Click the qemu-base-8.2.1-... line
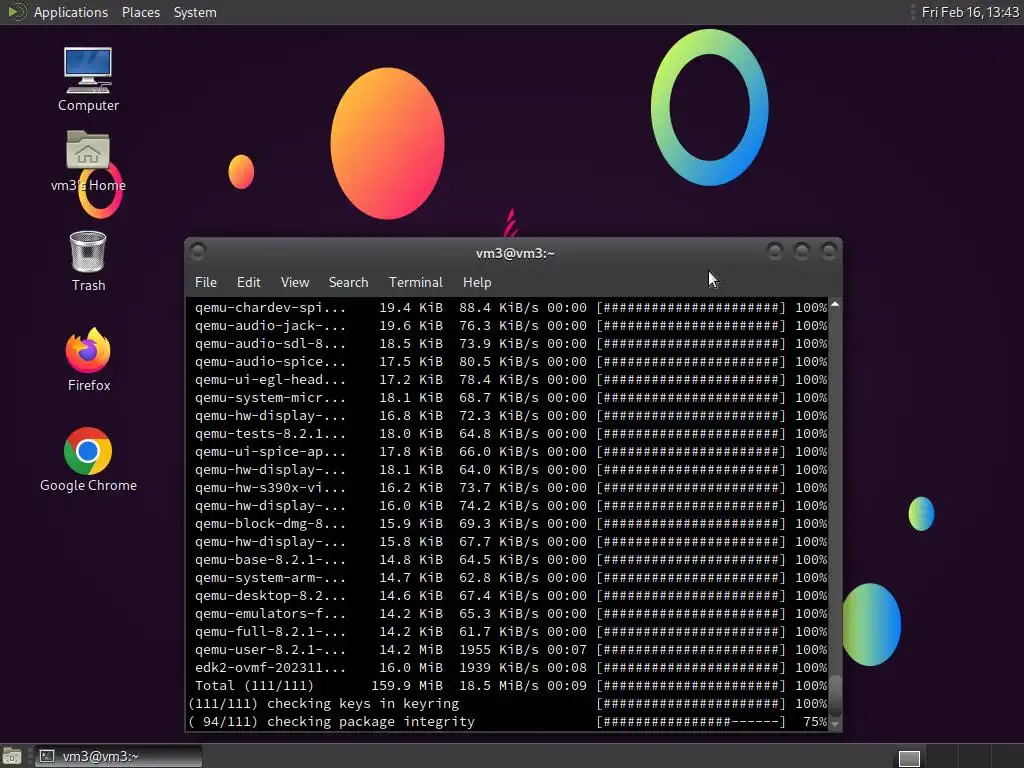Viewport: 1024px width, 768px height. (x=511, y=560)
